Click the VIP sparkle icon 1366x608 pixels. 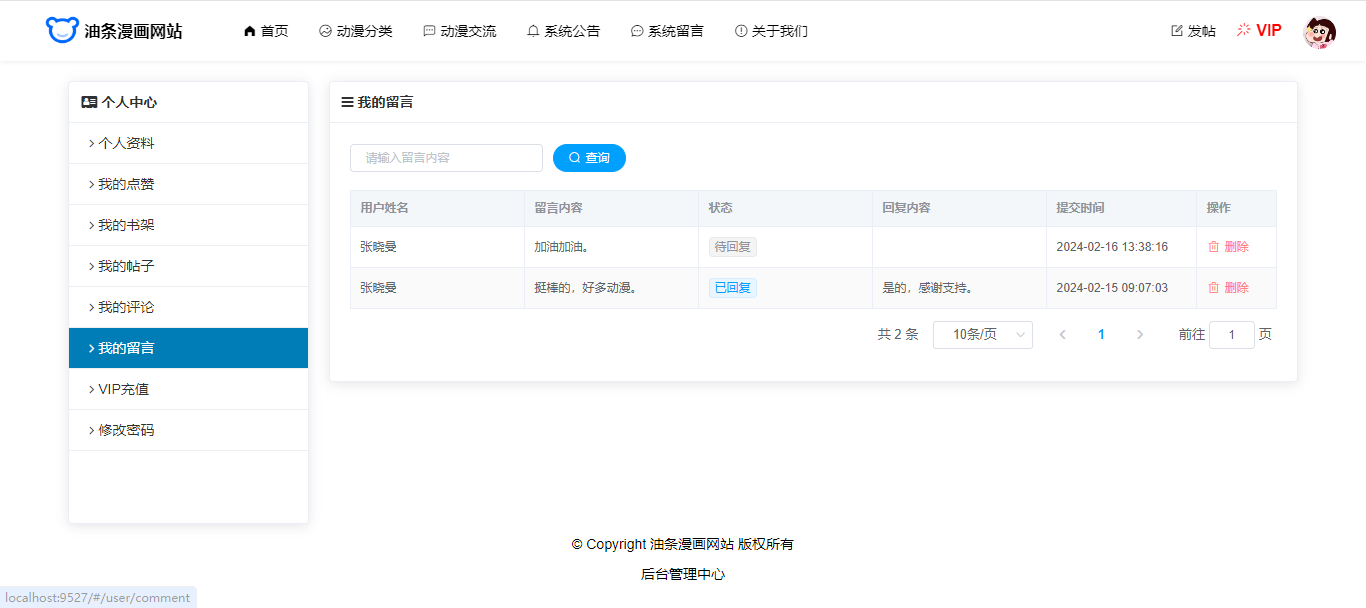[1244, 30]
